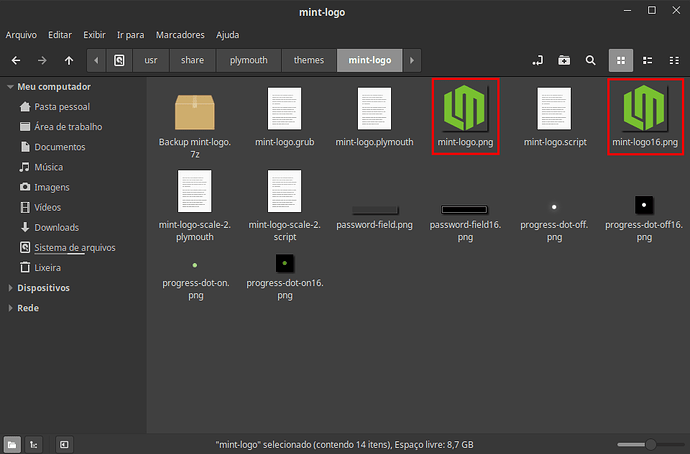Select the mint-logo-scale-2.plymouth file
Image resolution: width=690 pixels, height=454 pixels.
coord(195,191)
